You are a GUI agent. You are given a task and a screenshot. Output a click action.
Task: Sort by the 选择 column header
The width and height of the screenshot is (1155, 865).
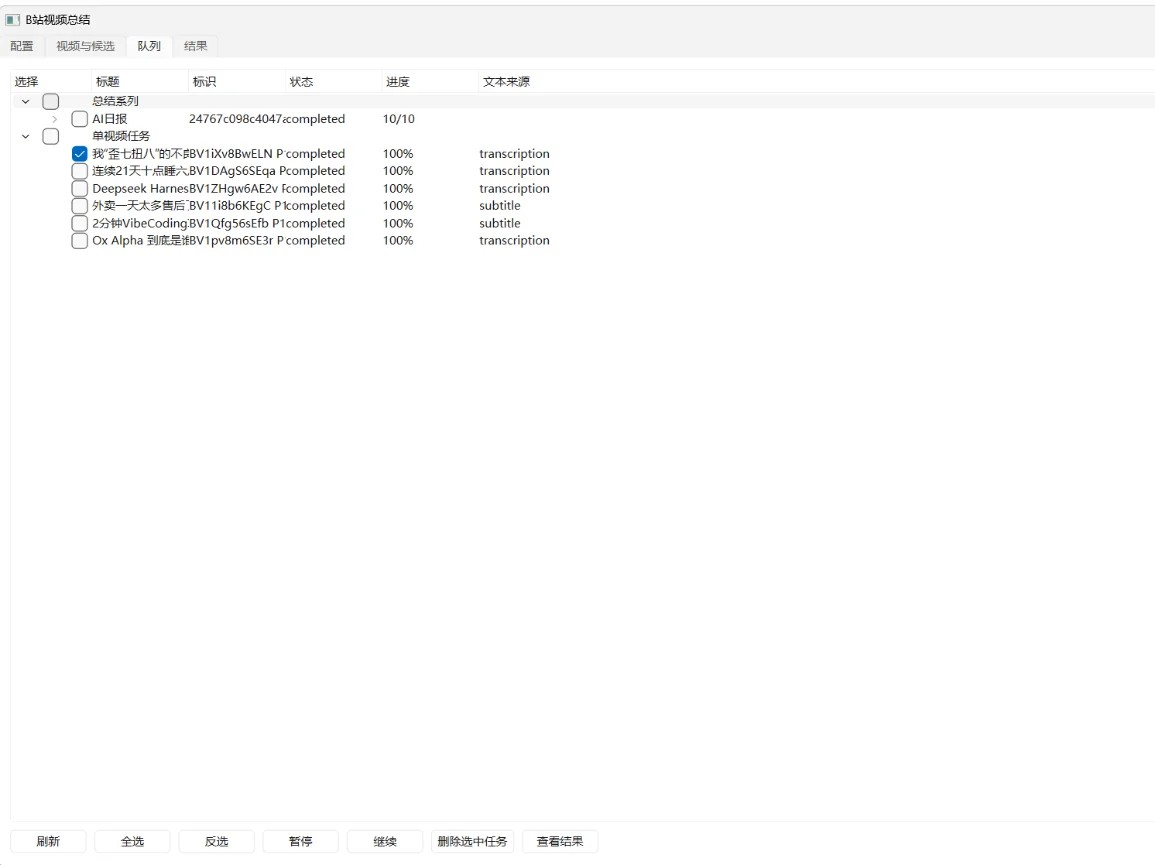click(x=51, y=82)
